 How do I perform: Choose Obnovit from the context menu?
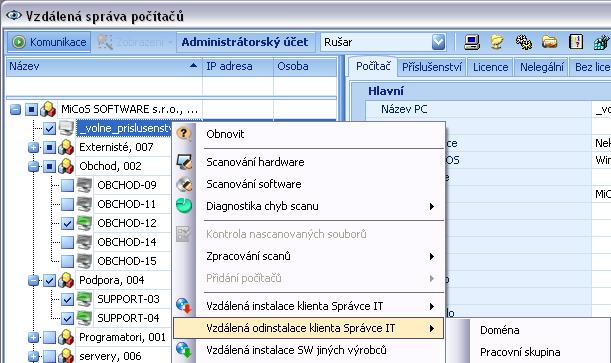309,134
